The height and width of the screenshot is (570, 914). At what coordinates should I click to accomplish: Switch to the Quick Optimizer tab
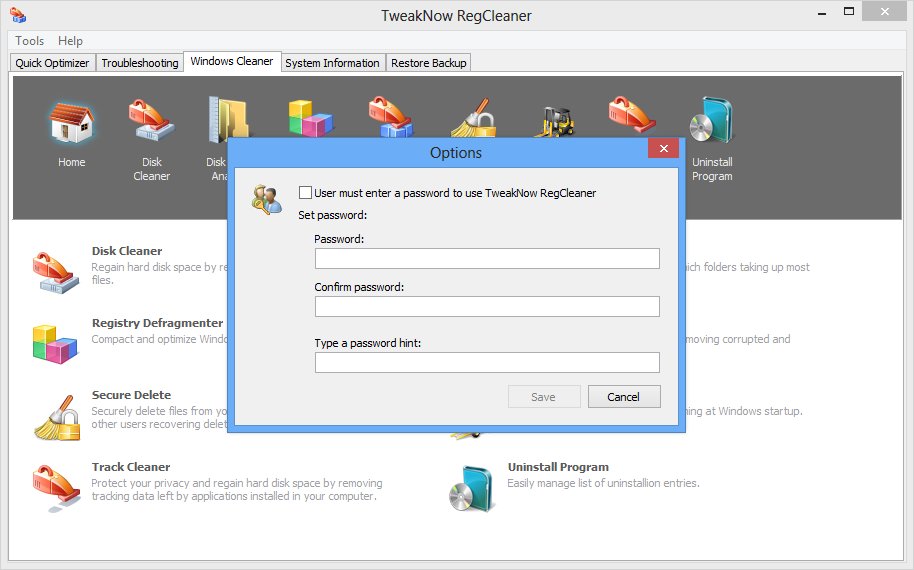pos(52,63)
